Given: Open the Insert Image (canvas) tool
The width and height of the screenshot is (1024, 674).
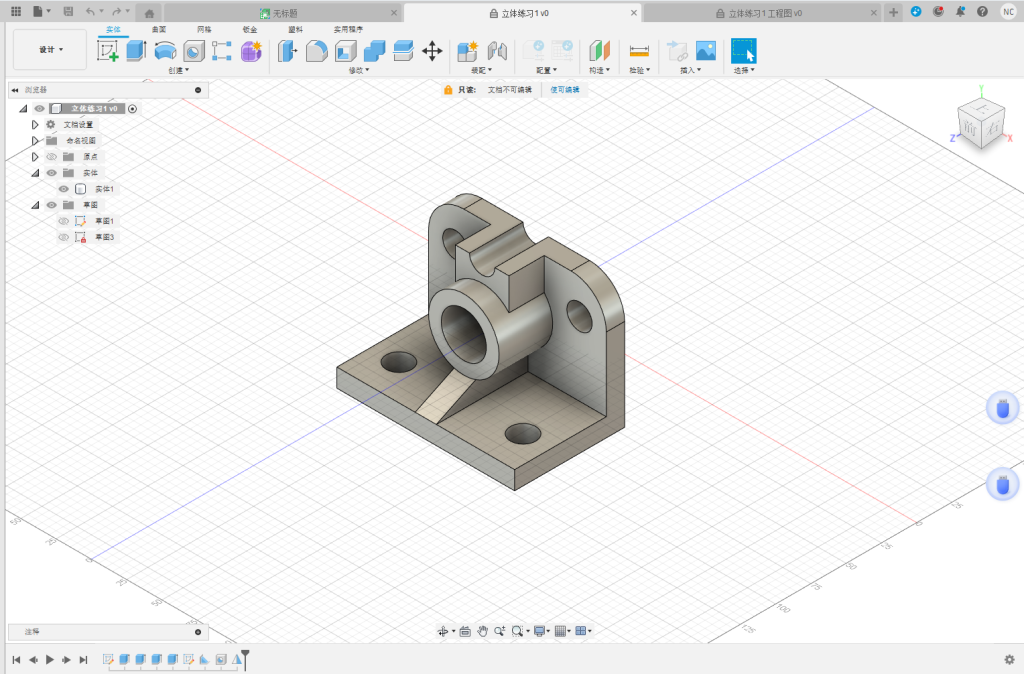Looking at the screenshot, I should (x=706, y=51).
